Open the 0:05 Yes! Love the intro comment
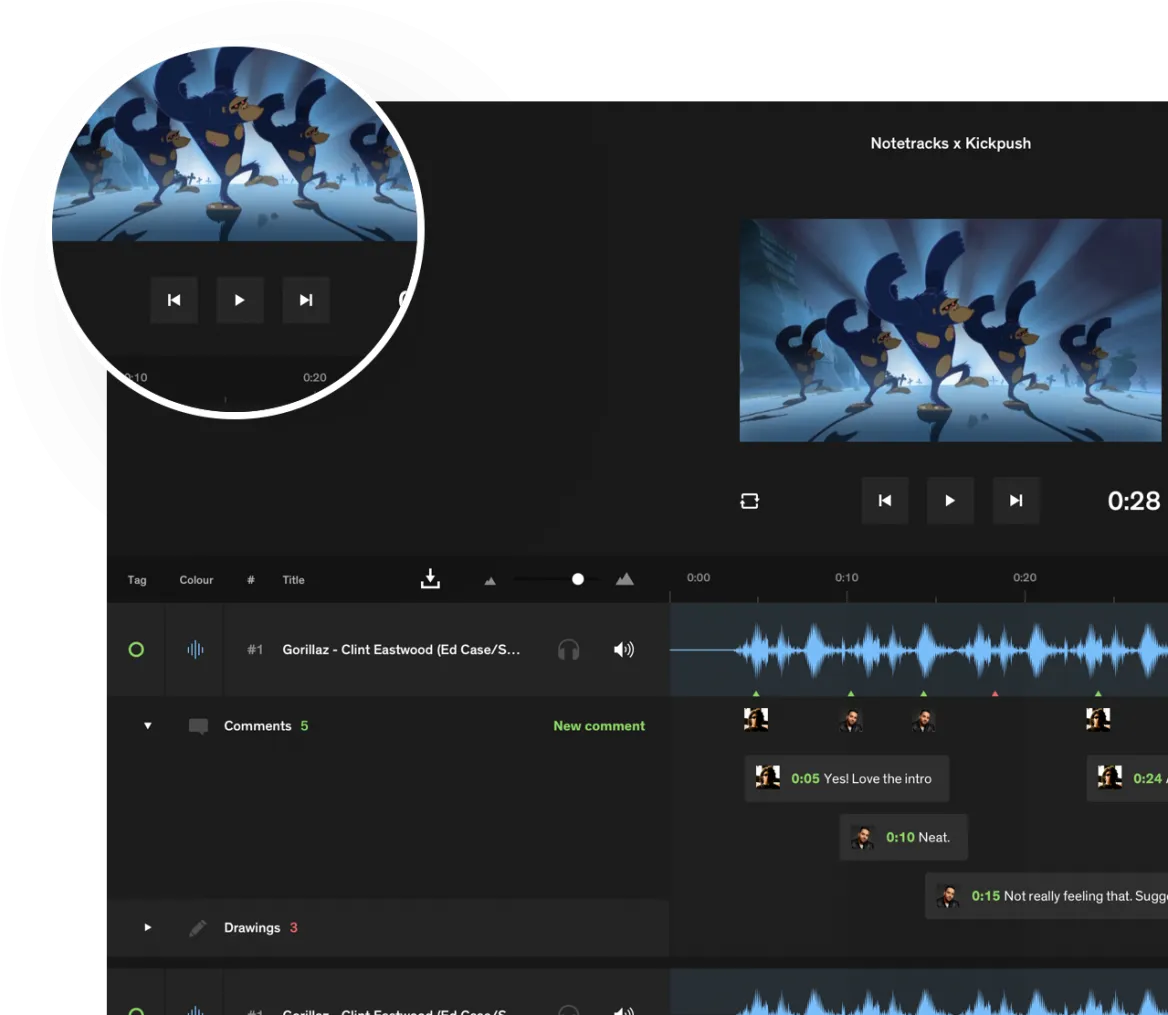The height and width of the screenshot is (1015, 1168). point(847,778)
